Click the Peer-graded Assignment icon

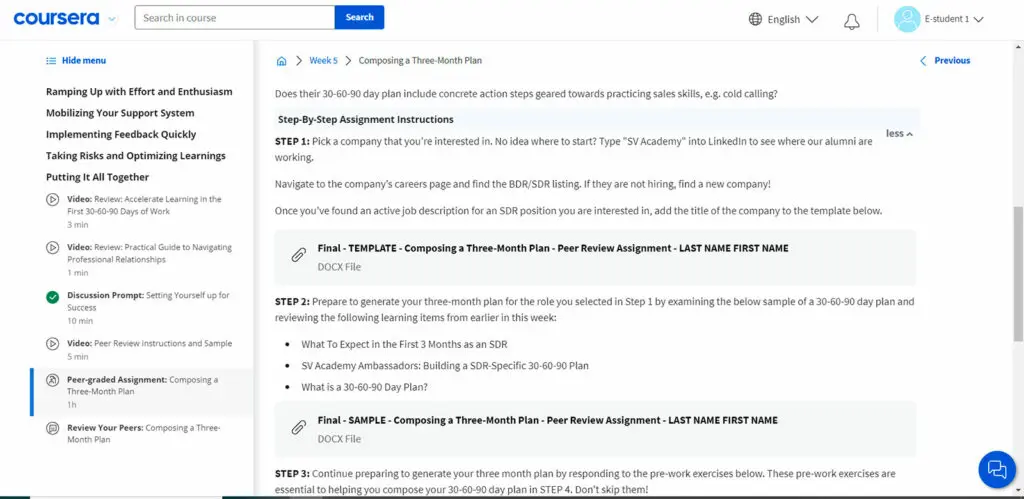tap(52, 380)
